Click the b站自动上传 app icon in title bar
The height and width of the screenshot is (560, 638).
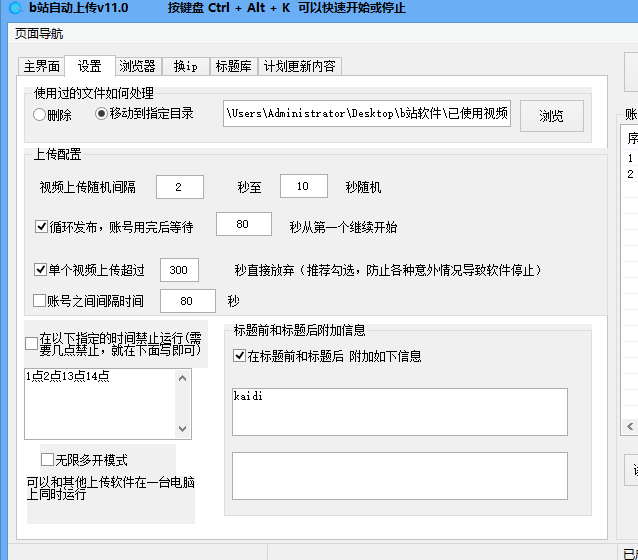pyautogui.click(x=15, y=8)
